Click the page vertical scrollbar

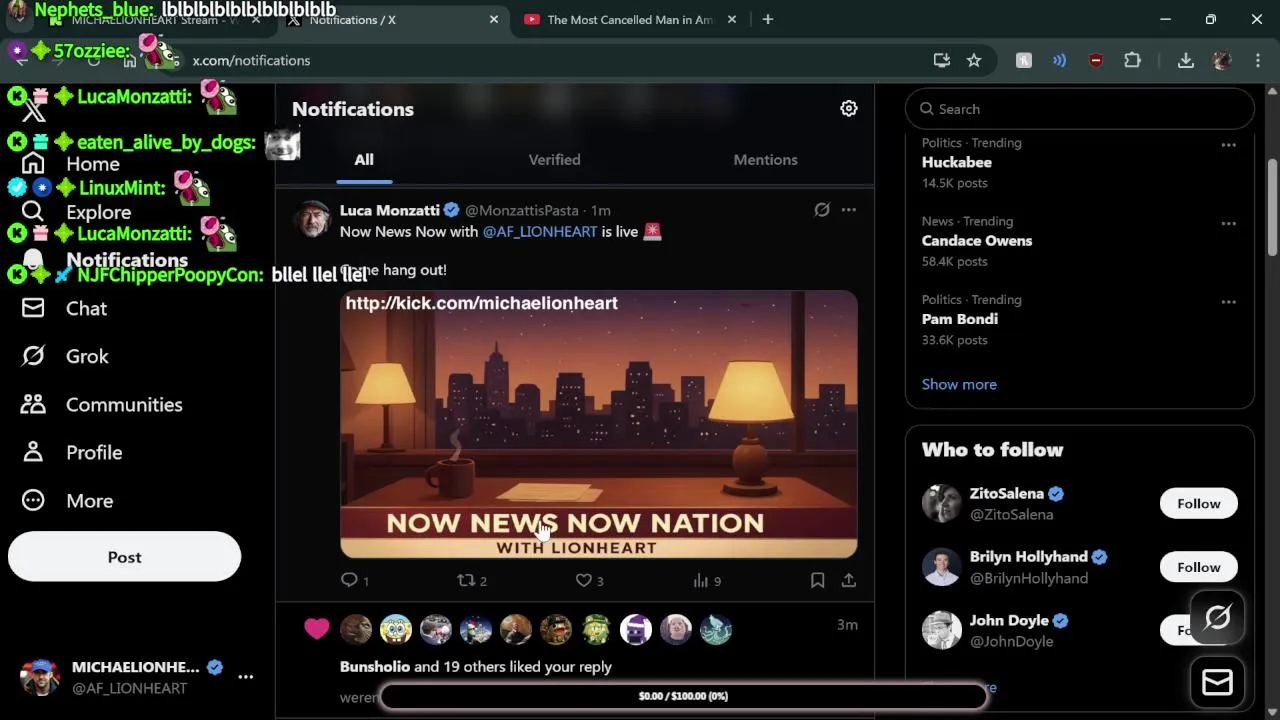pos(1272,207)
